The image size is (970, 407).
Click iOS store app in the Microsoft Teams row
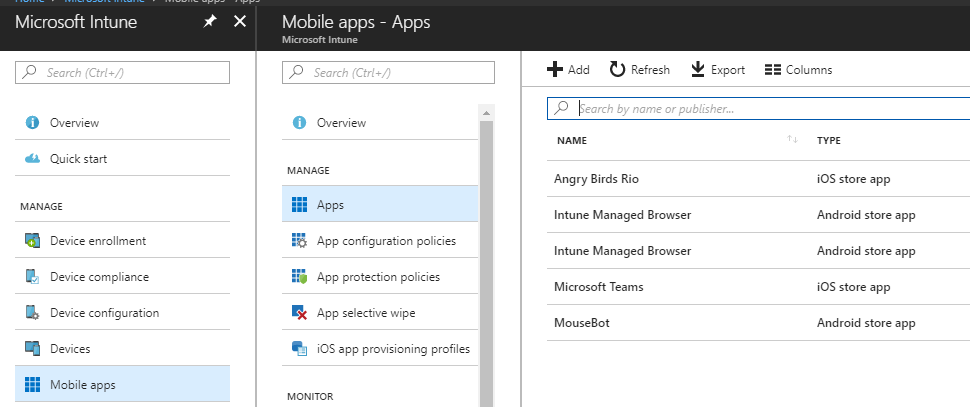point(853,287)
